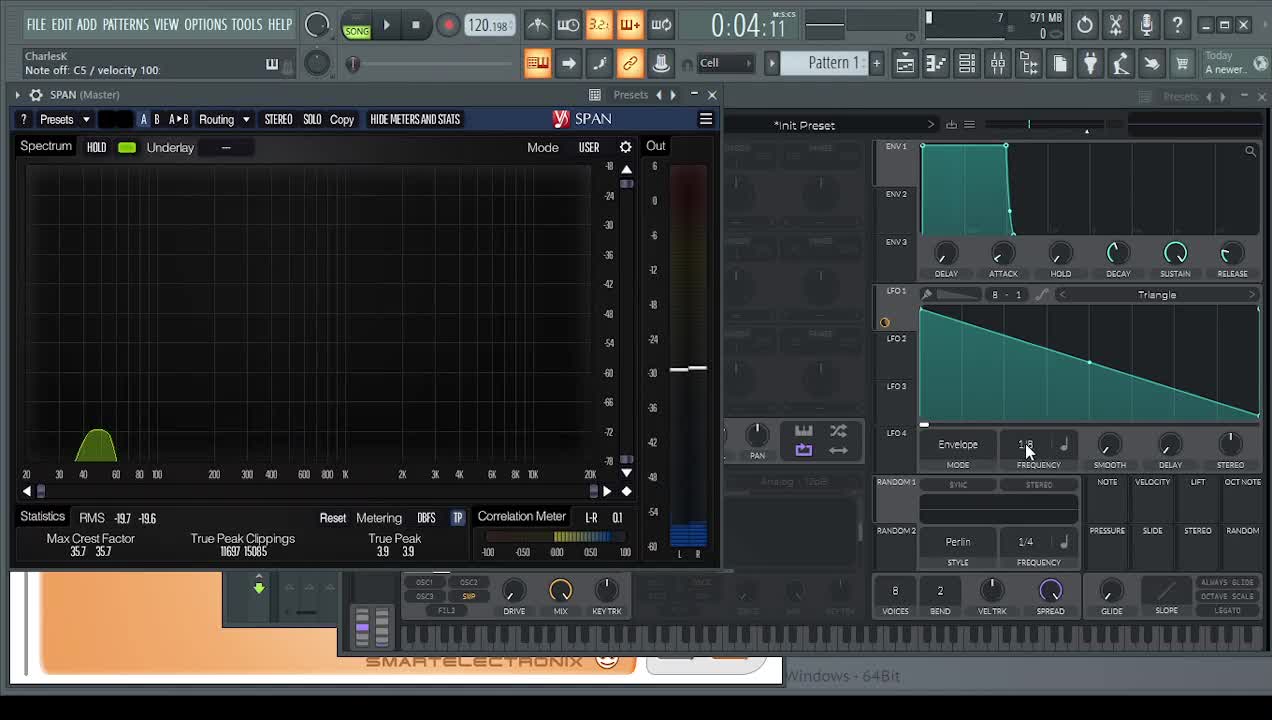Open the piano roll view icon
1272x720 pixels.
pyautogui.click(x=935, y=64)
